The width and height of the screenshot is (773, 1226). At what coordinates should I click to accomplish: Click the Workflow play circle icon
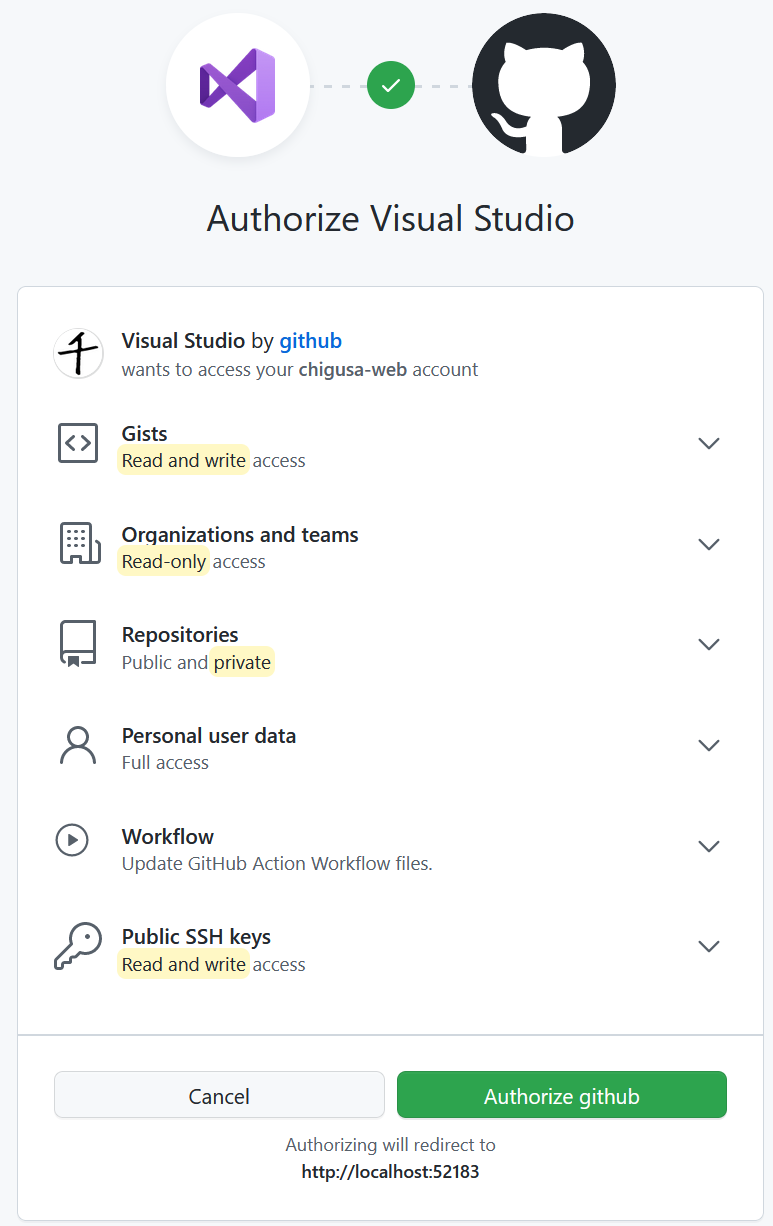click(72, 839)
